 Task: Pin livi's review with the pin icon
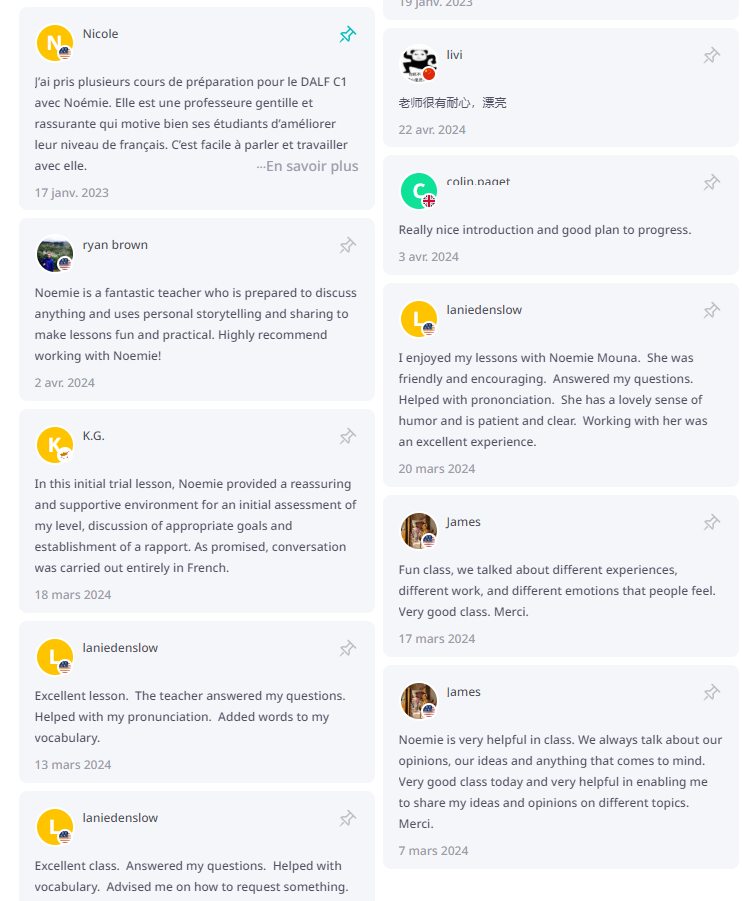(711, 56)
